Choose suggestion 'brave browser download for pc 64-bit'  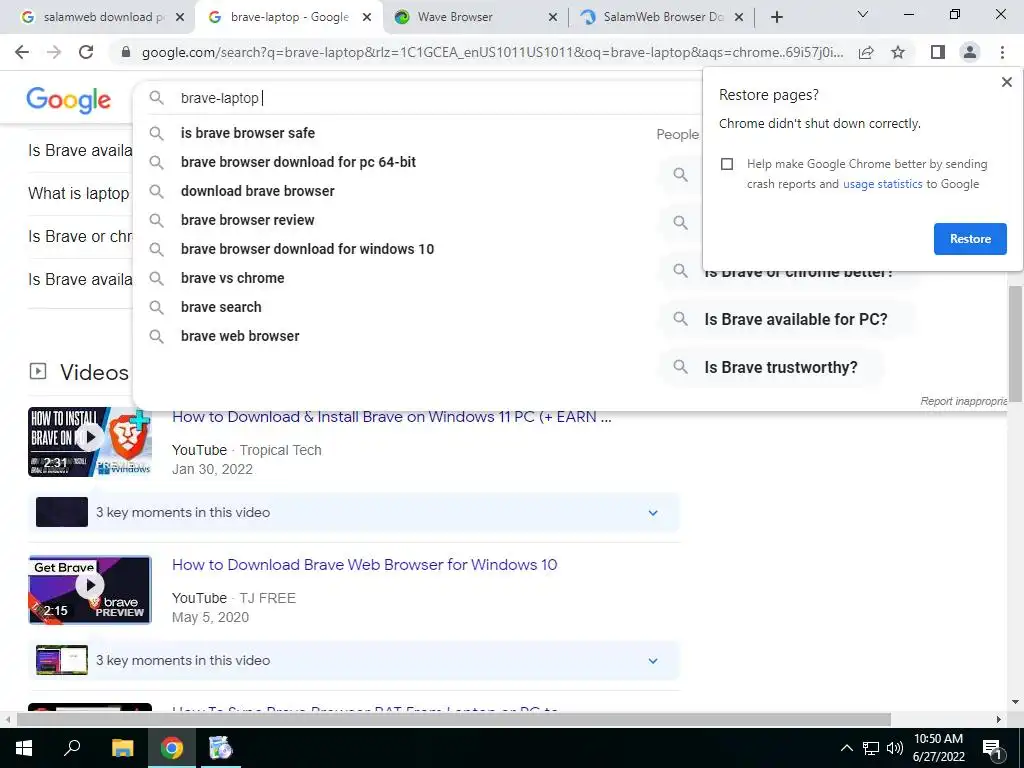click(x=298, y=162)
